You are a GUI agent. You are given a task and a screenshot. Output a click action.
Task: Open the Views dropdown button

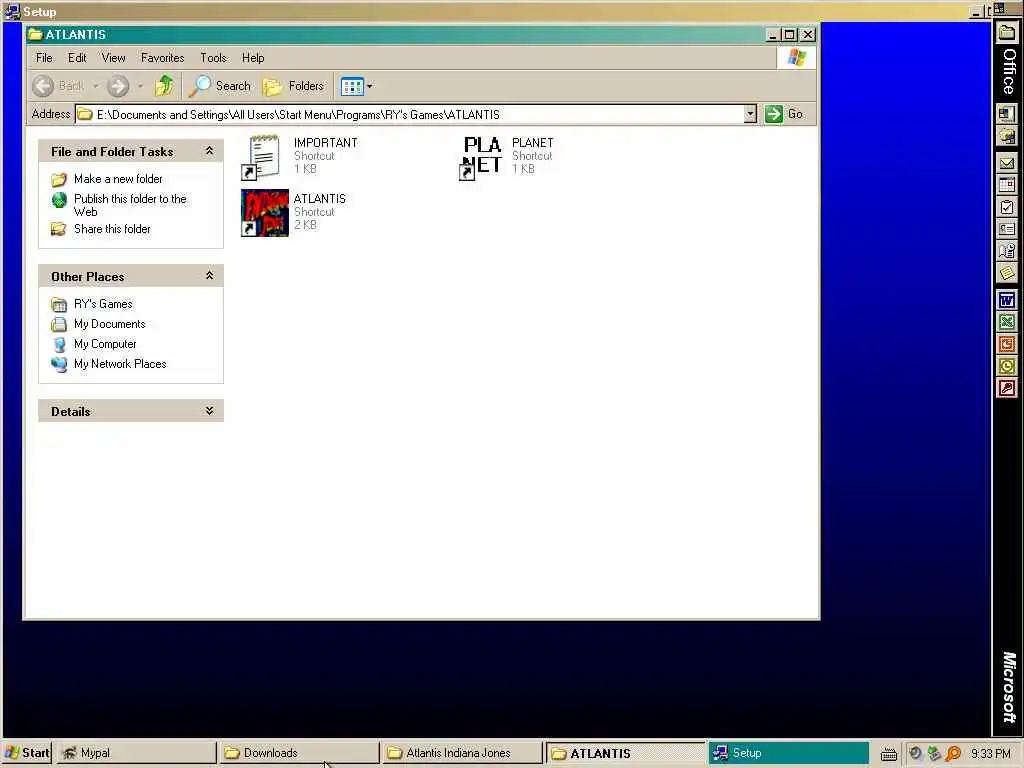(357, 86)
